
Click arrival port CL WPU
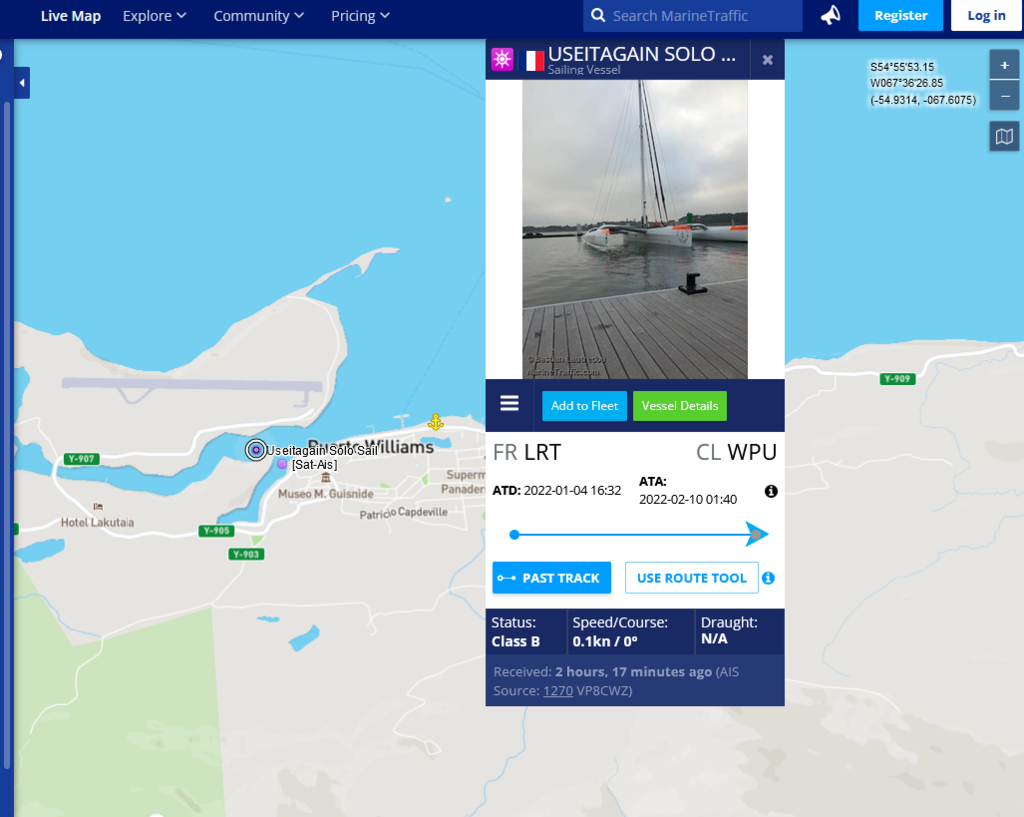736,452
